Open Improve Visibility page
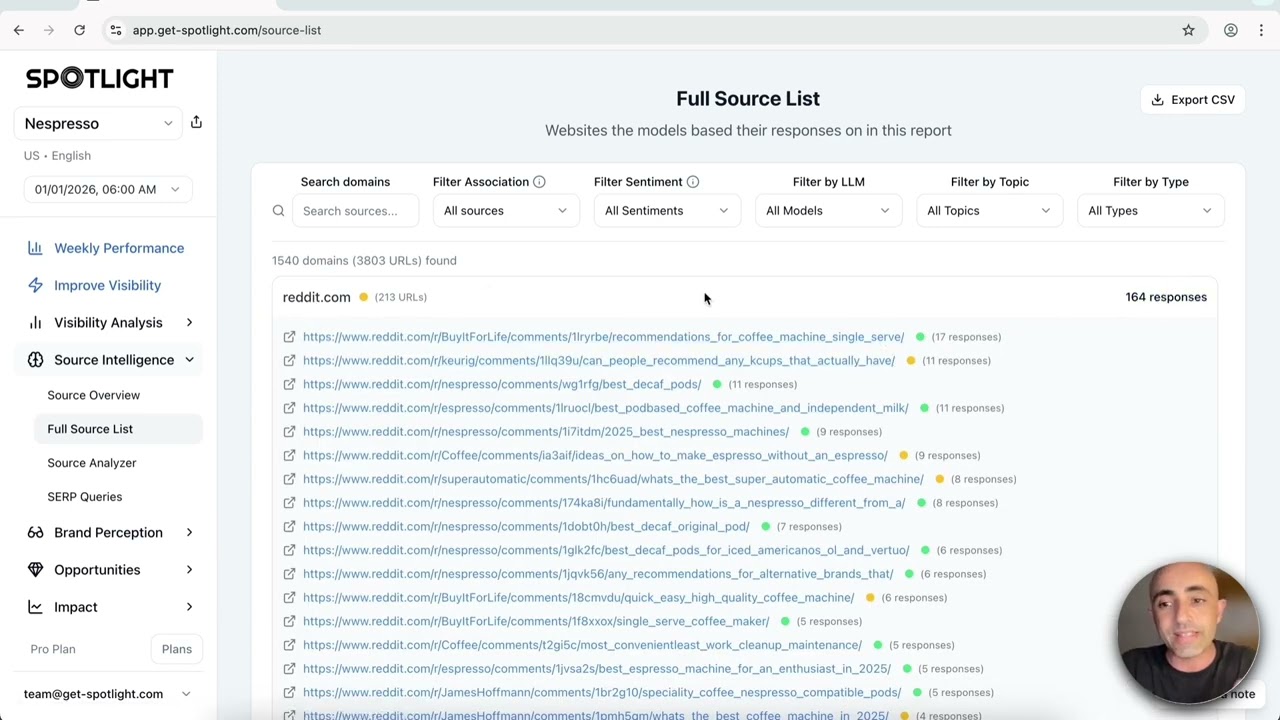The width and height of the screenshot is (1280, 720). 107,285
